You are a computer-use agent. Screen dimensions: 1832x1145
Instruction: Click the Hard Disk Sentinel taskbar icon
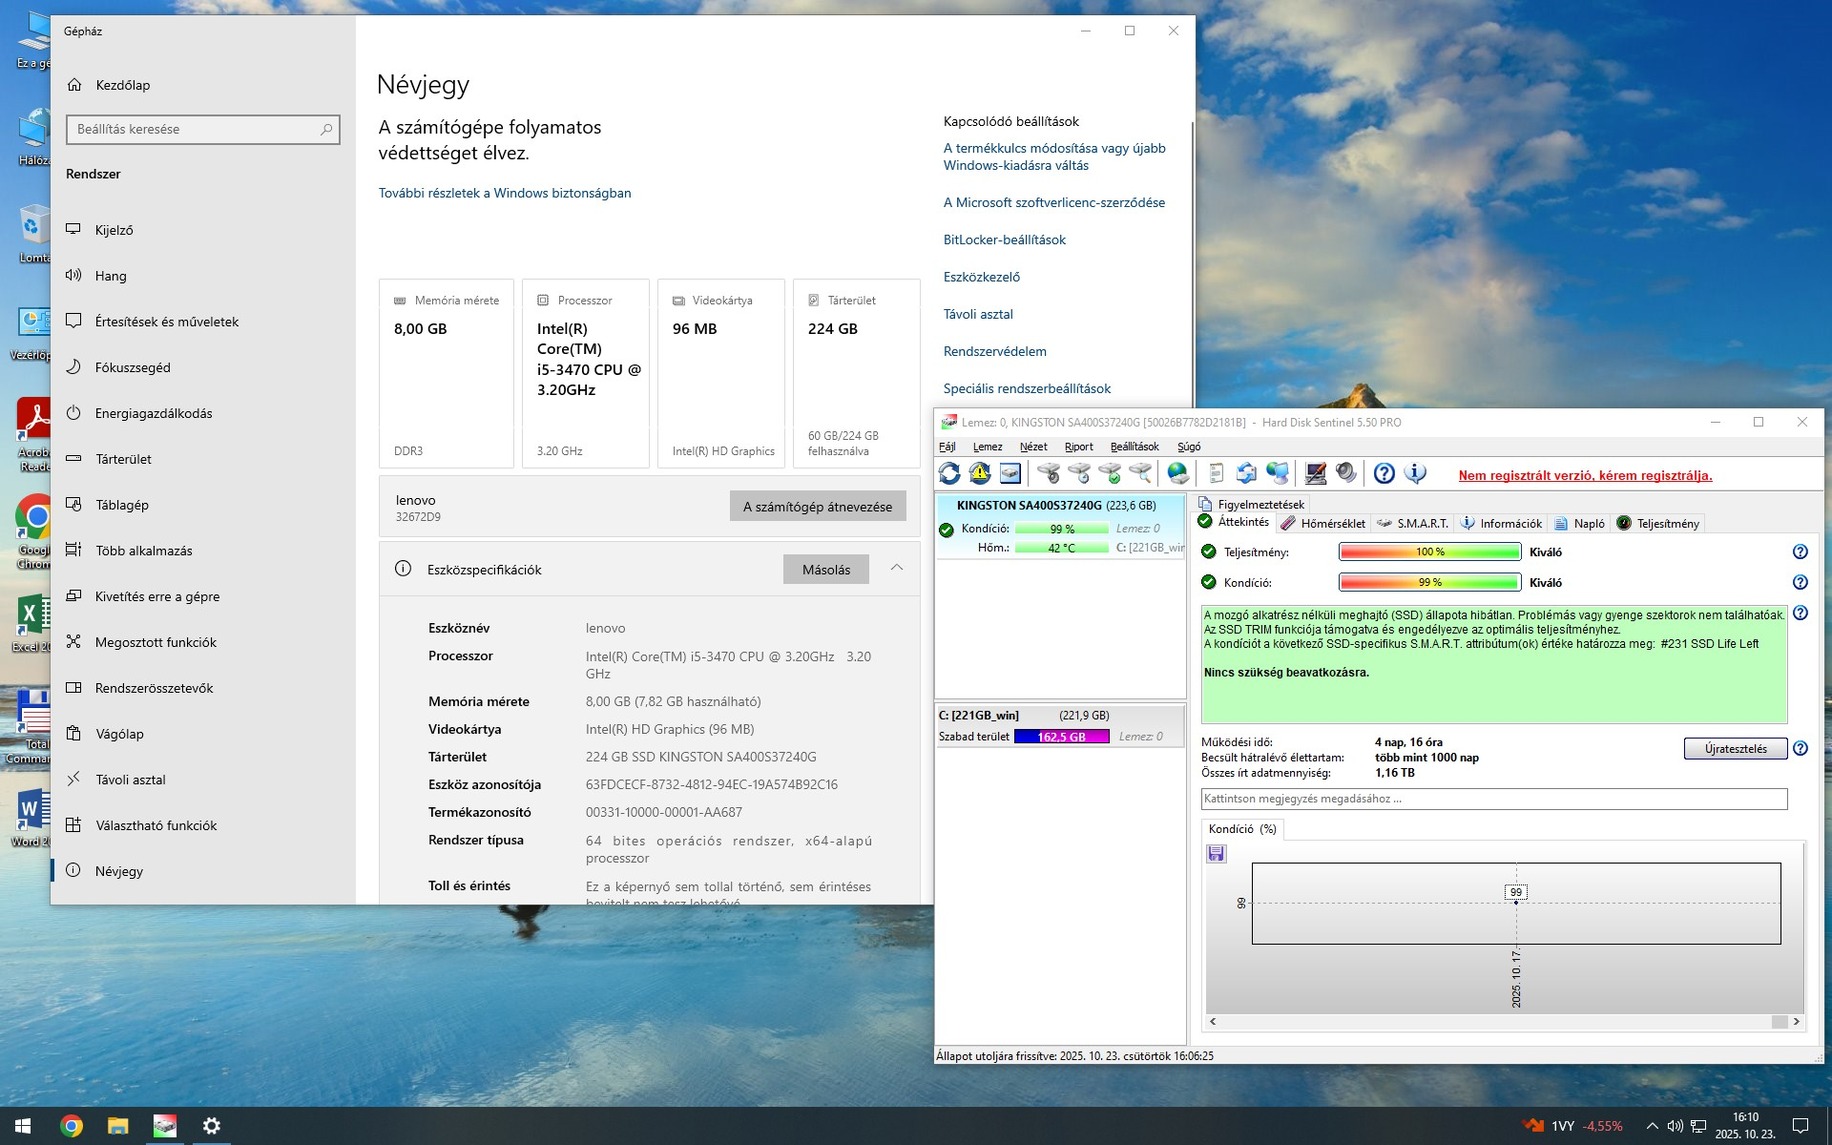click(165, 1126)
